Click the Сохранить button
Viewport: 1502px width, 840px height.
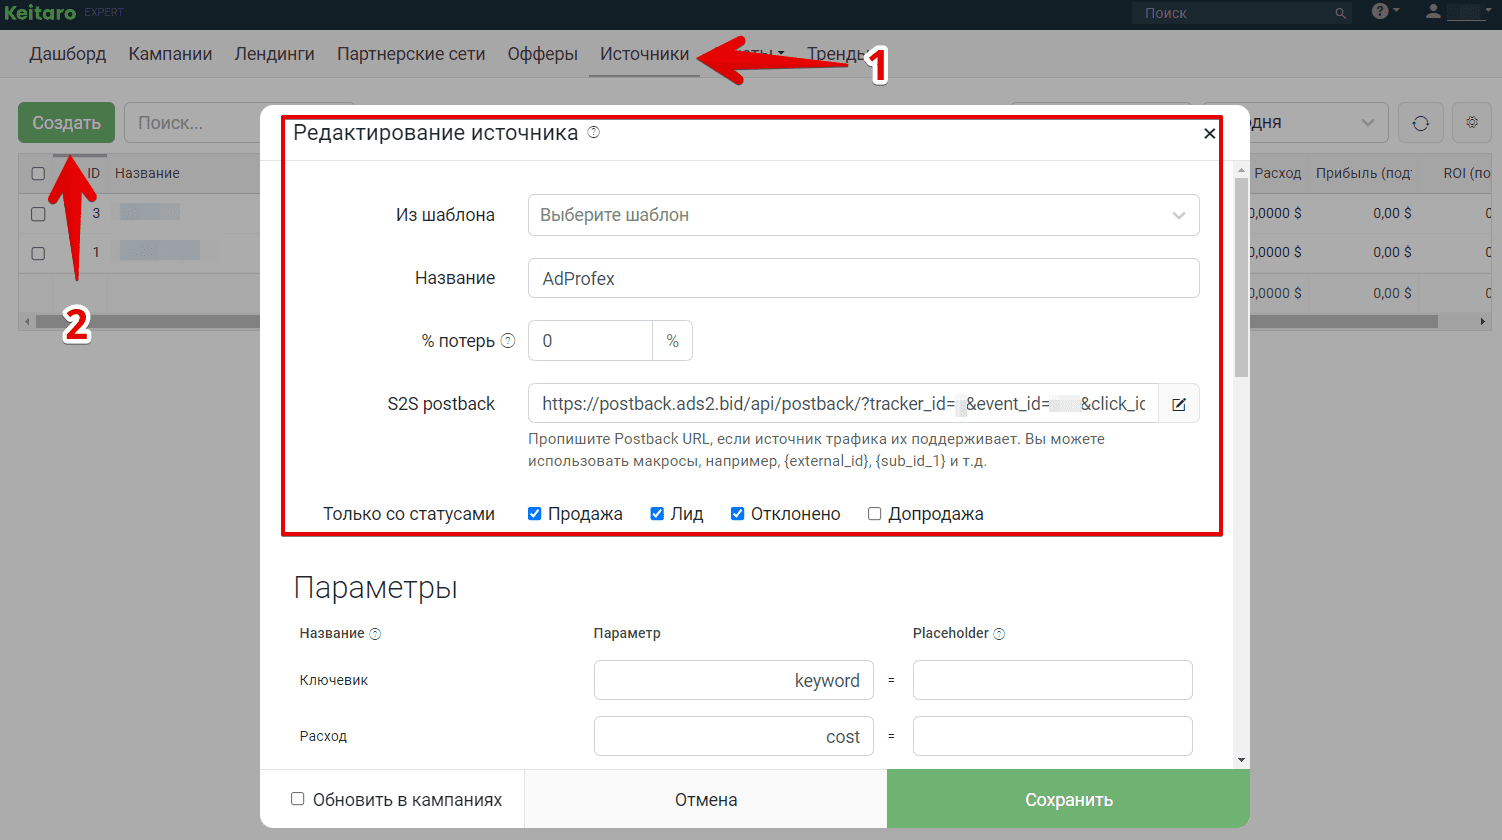(x=1068, y=799)
